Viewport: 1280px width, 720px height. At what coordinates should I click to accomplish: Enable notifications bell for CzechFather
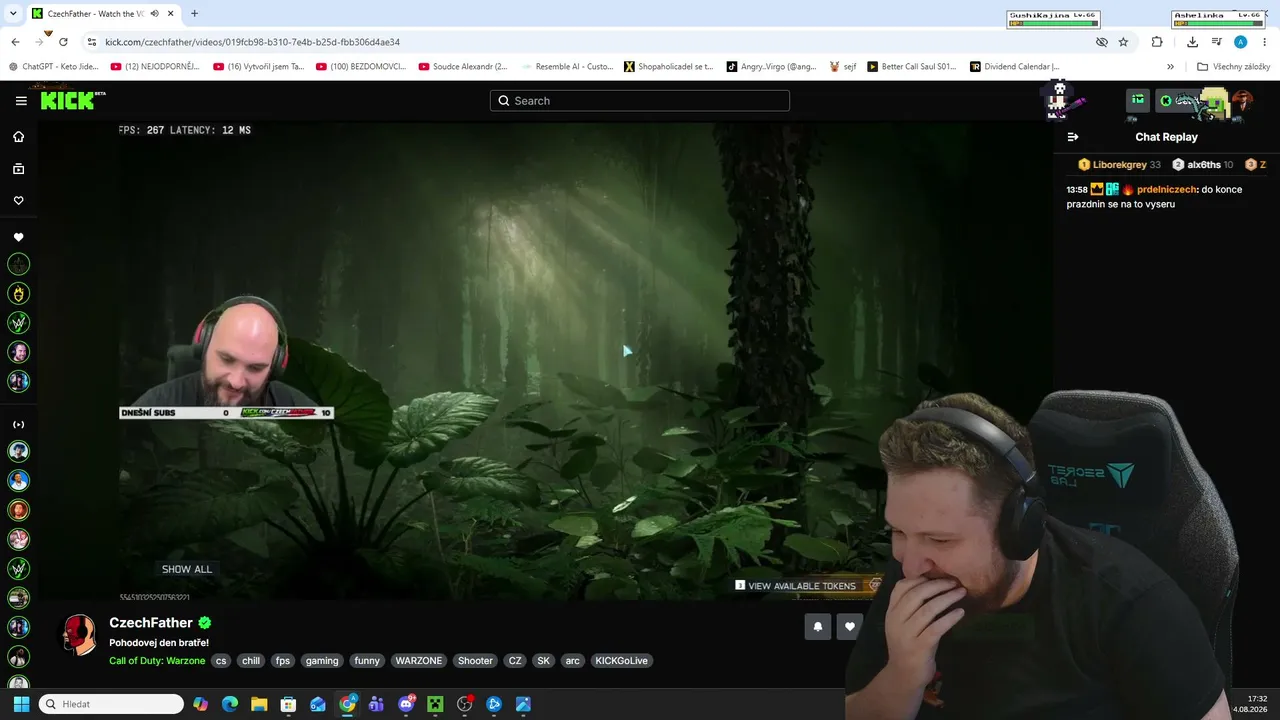coord(817,627)
